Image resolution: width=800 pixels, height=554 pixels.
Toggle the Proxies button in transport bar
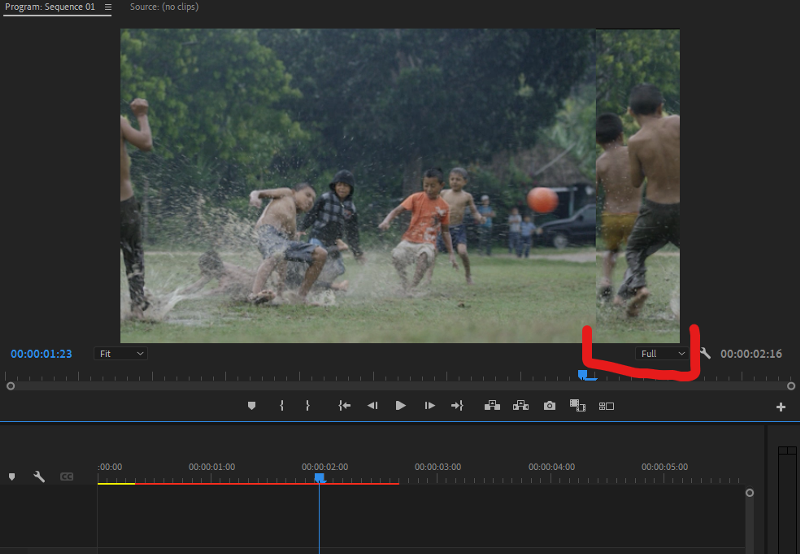point(606,406)
